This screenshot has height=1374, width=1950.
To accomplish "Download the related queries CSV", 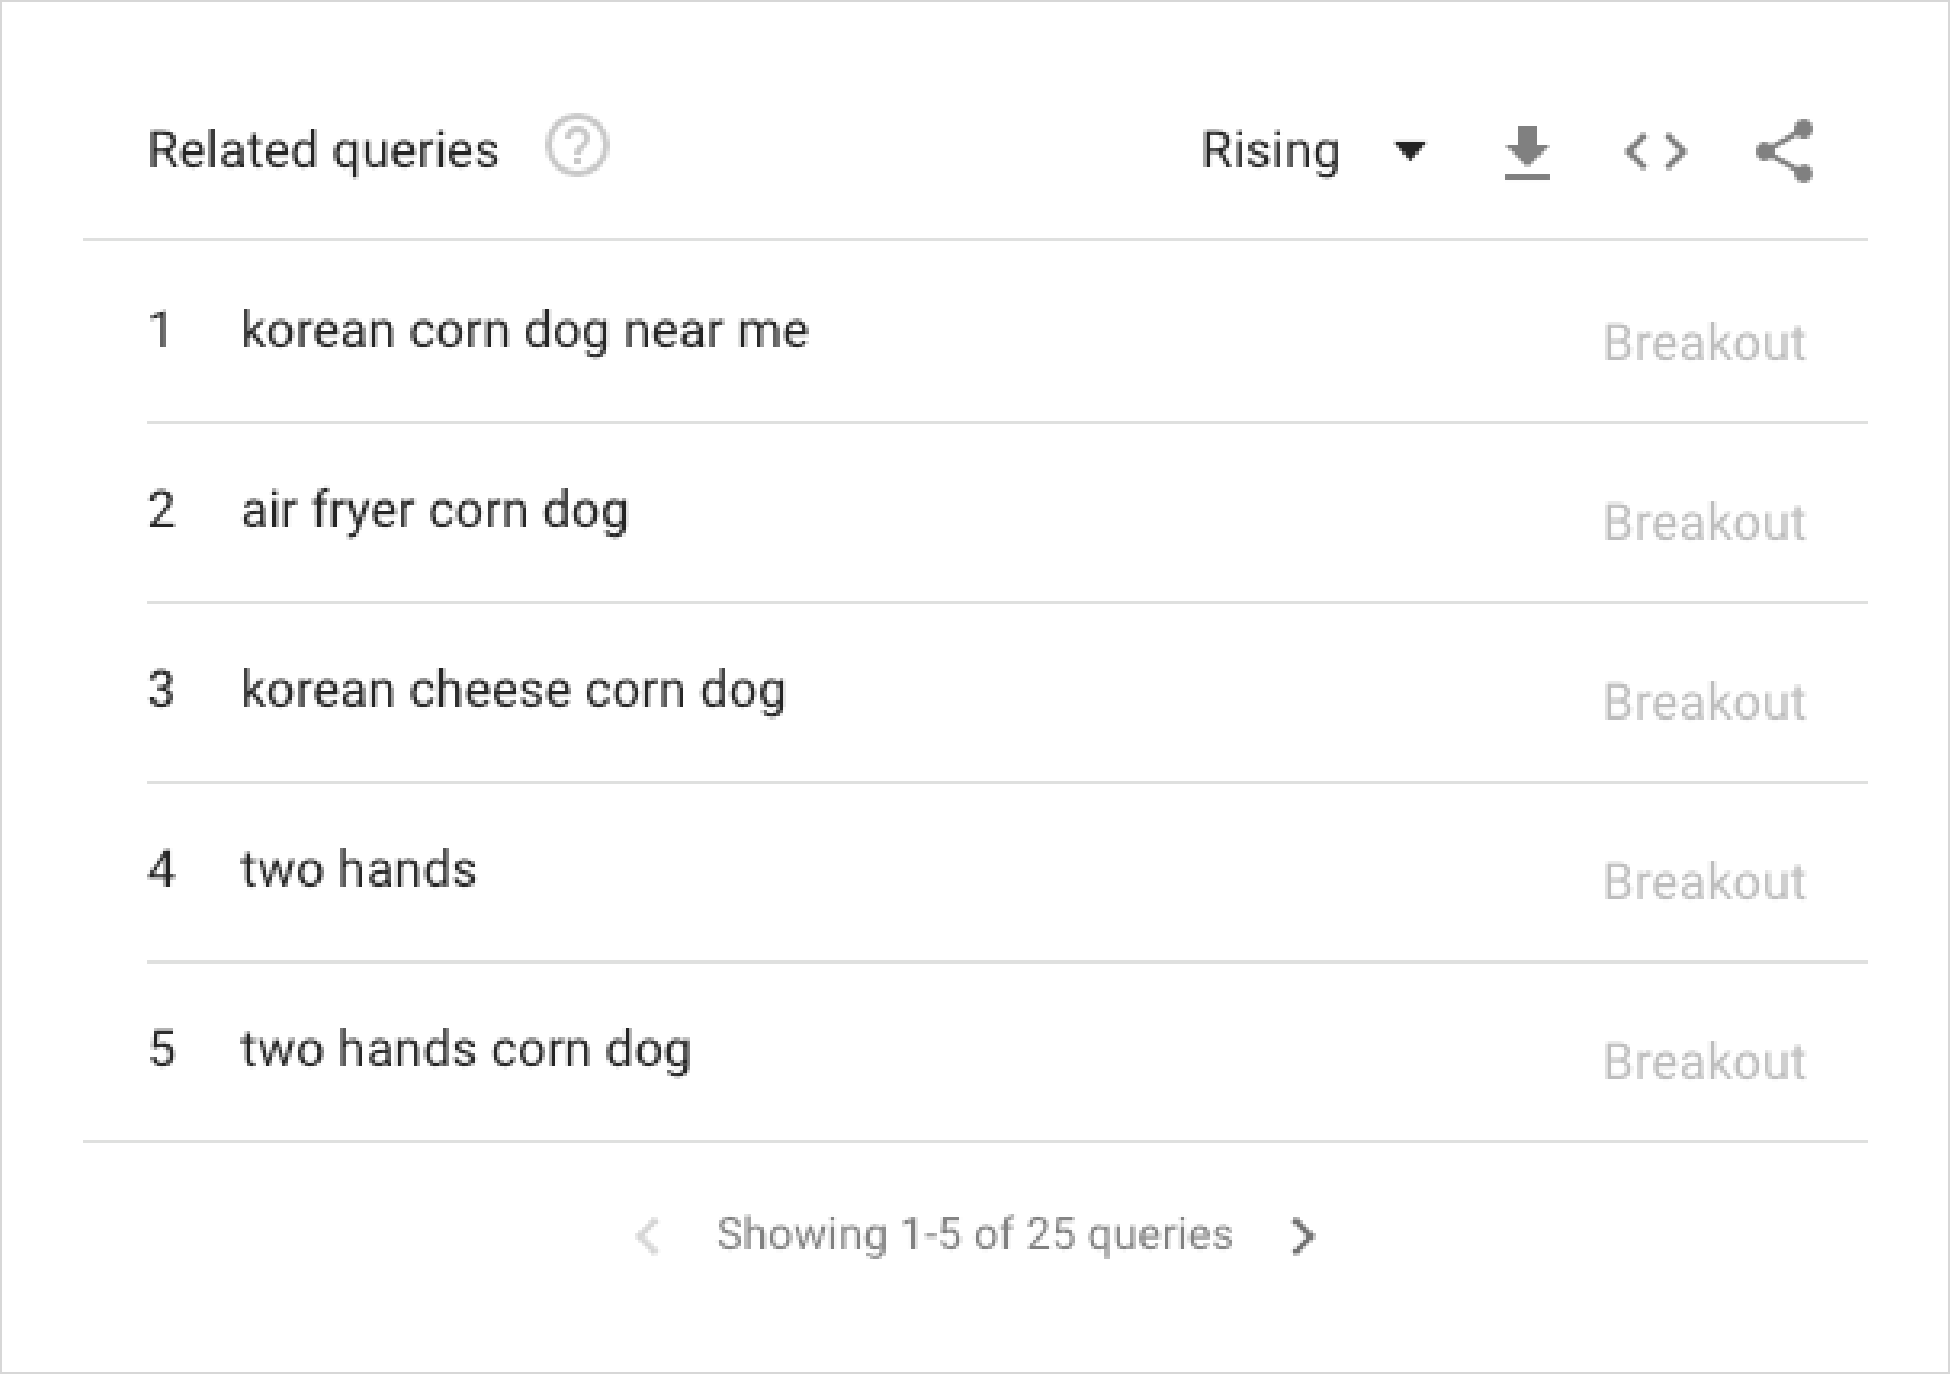I will [x=1527, y=153].
